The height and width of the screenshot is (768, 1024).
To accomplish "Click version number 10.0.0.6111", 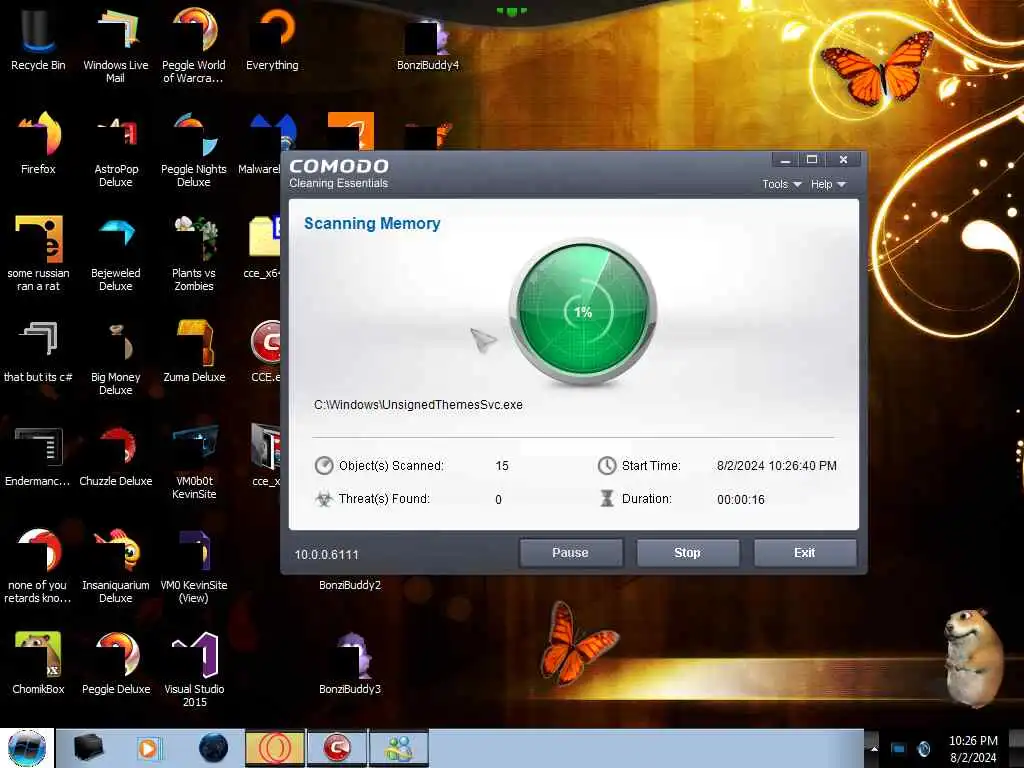I will [326, 554].
